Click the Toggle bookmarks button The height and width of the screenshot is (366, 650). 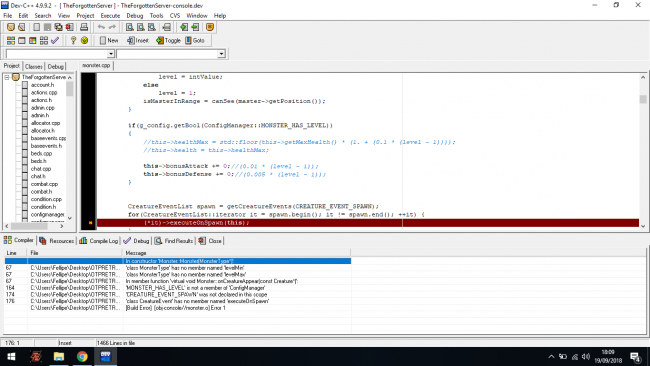click(x=168, y=41)
